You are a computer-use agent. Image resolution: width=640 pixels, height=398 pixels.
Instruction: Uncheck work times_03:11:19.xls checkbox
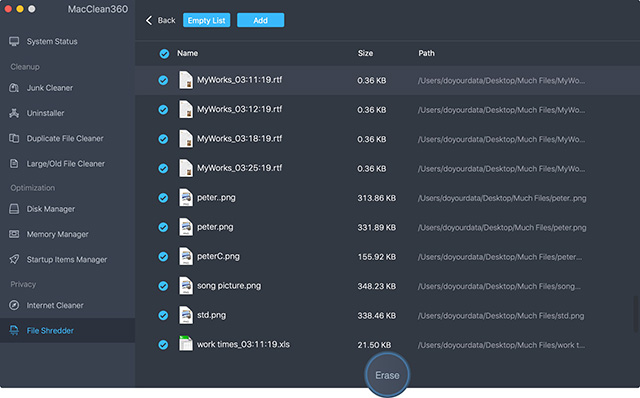coord(163,345)
